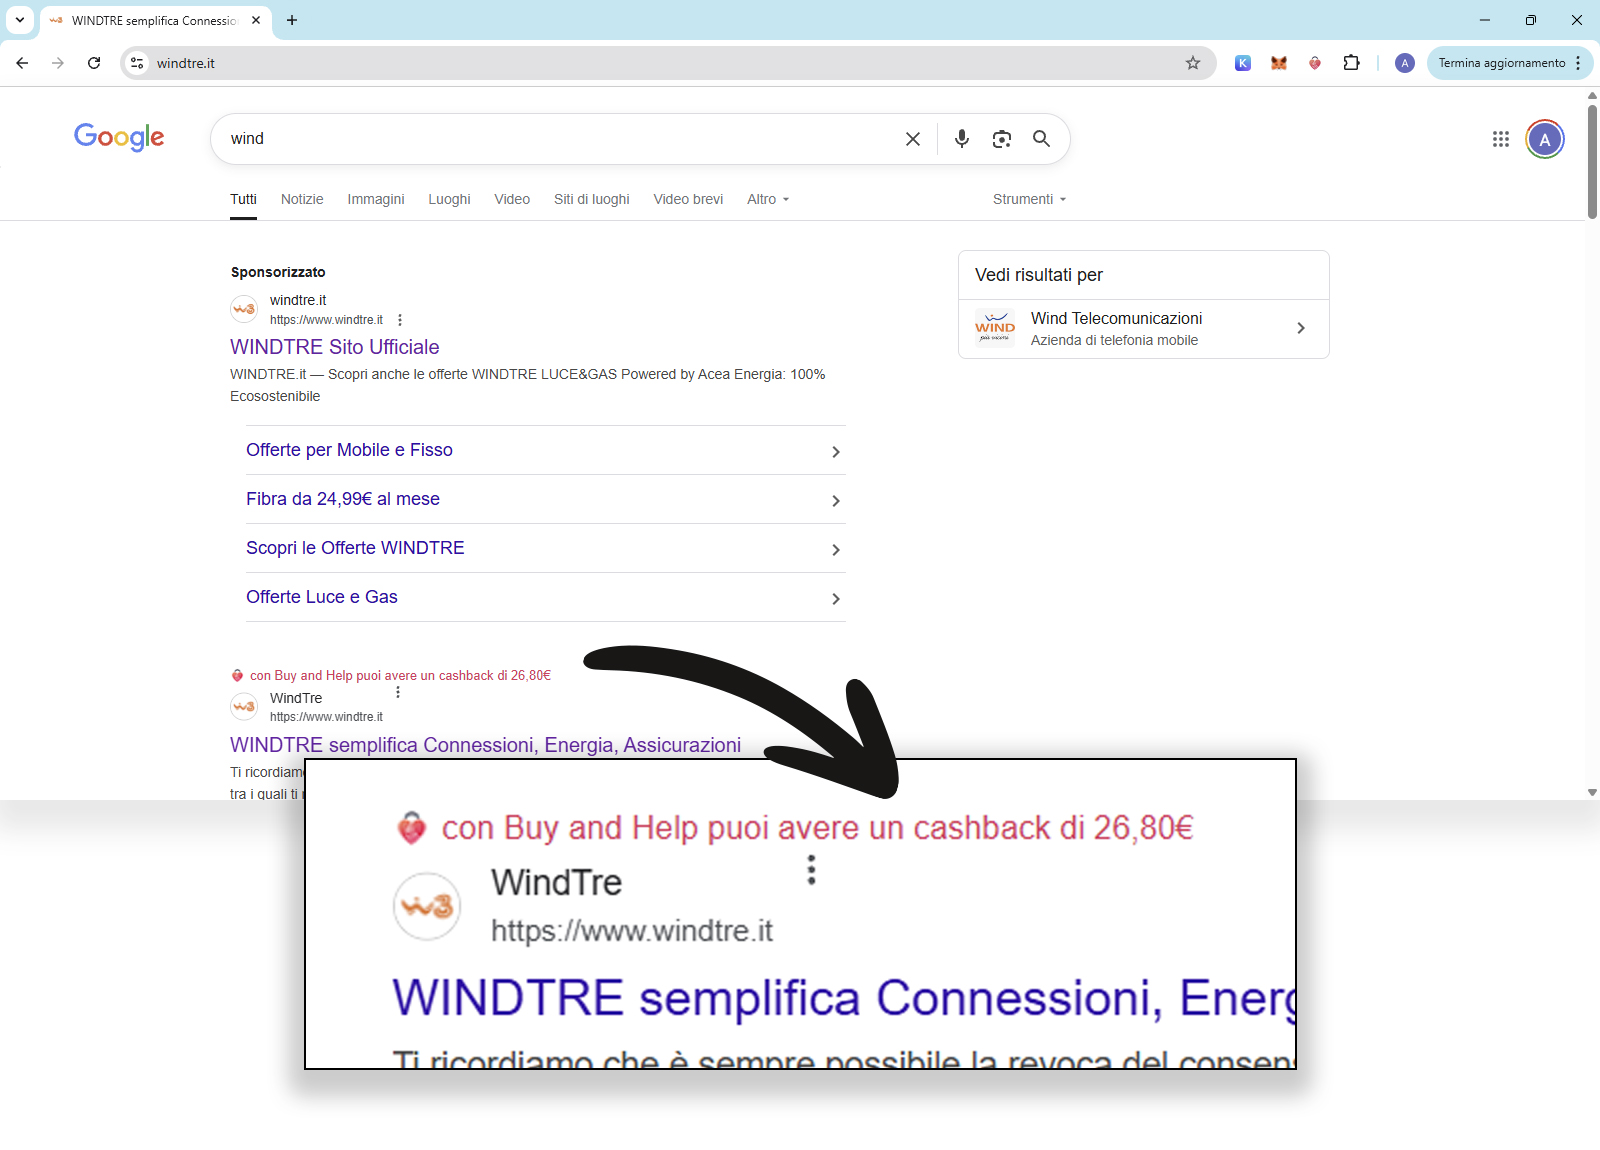Start voice search with the microphone icon
This screenshot has height=1150, width=1600.
click(x=962, y=139)
